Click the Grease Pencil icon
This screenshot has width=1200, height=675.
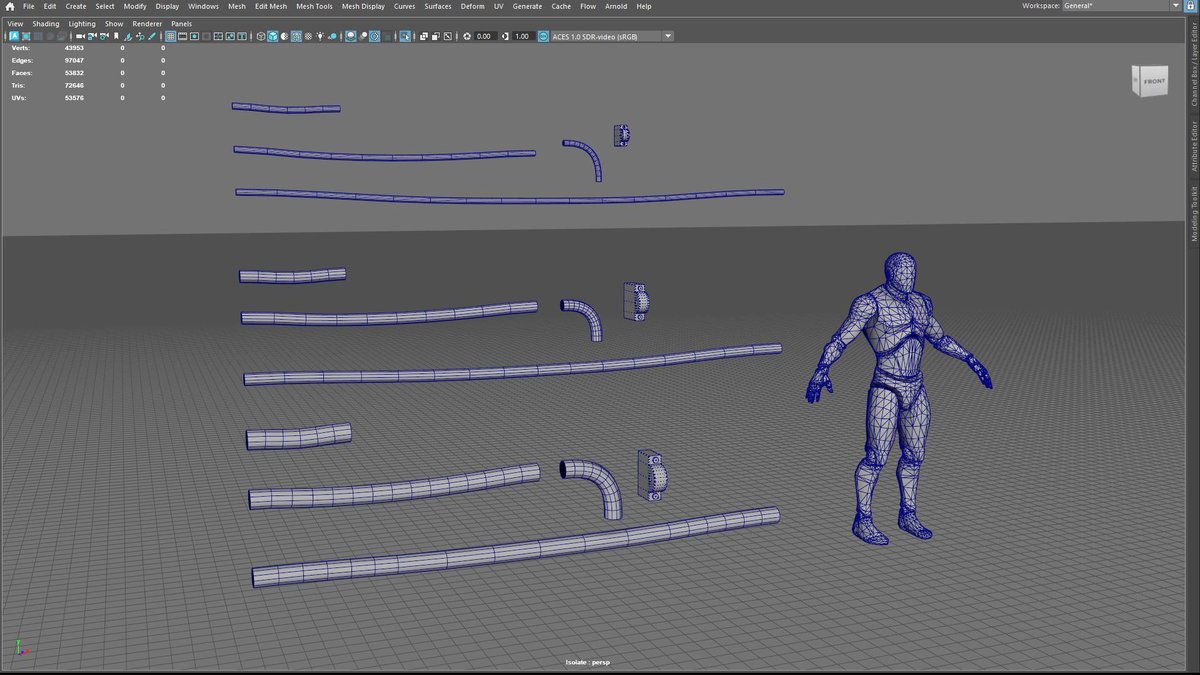click(x=152, y=36)
